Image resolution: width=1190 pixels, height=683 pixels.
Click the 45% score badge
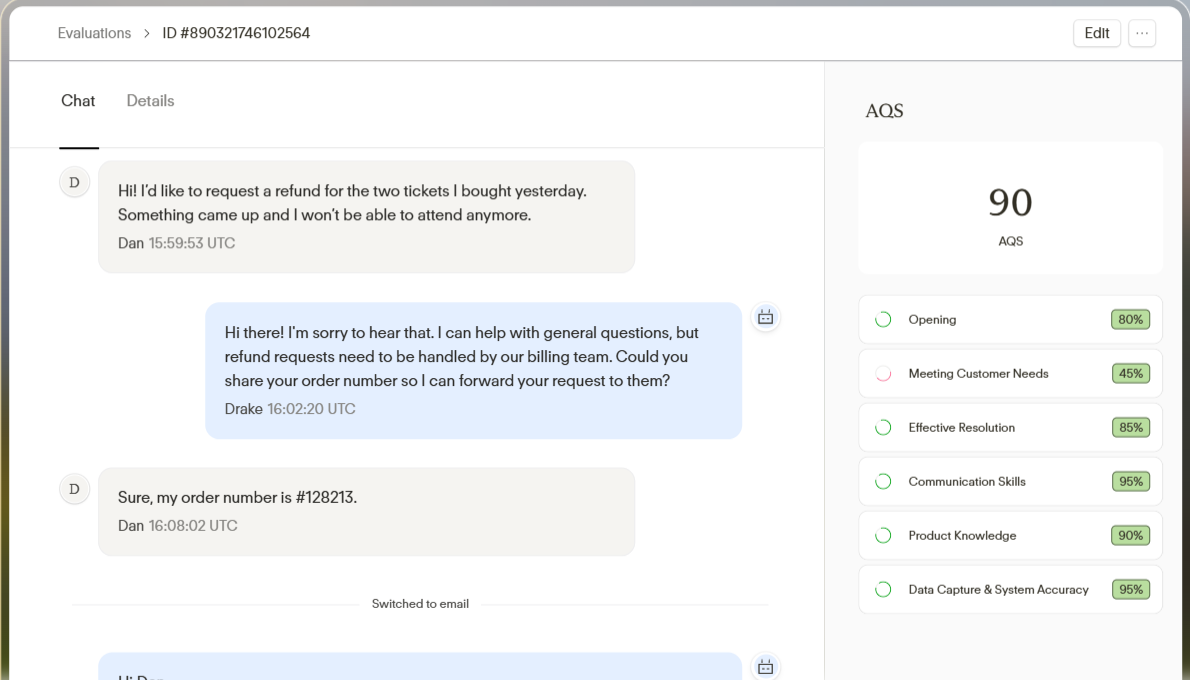[x=1131, y=373]
